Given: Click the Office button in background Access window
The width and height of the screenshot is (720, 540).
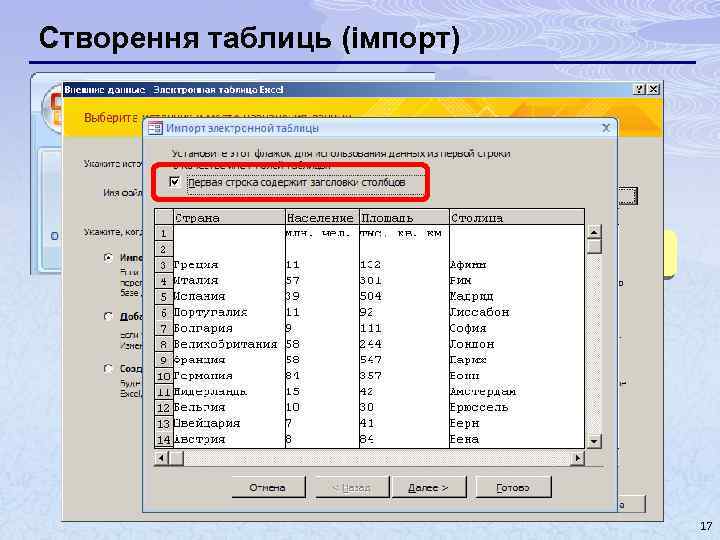Looking at the screenshot, I should [x=52, y=109].
